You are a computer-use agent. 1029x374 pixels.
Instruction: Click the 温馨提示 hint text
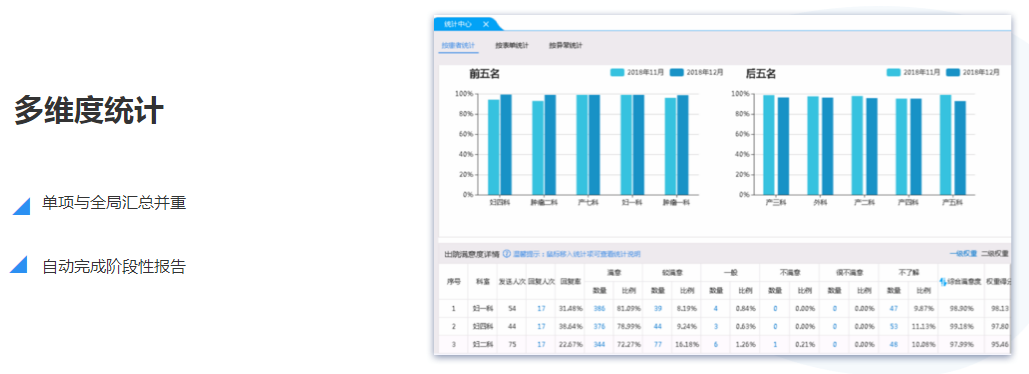[x=577, y=253]
